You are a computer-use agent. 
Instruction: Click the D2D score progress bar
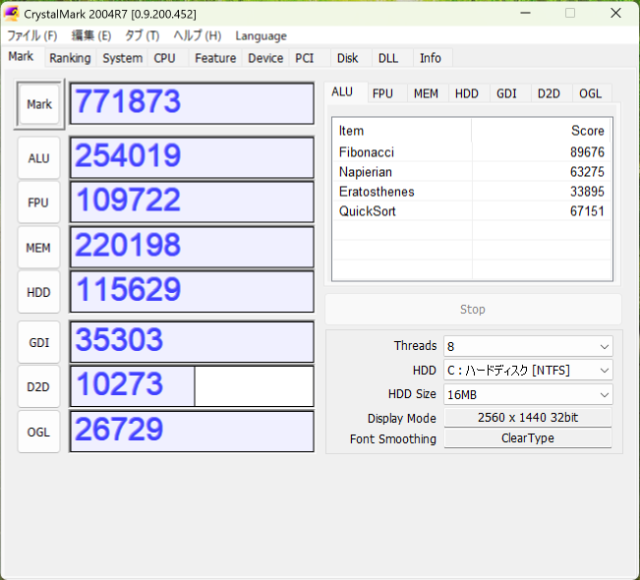191,386
